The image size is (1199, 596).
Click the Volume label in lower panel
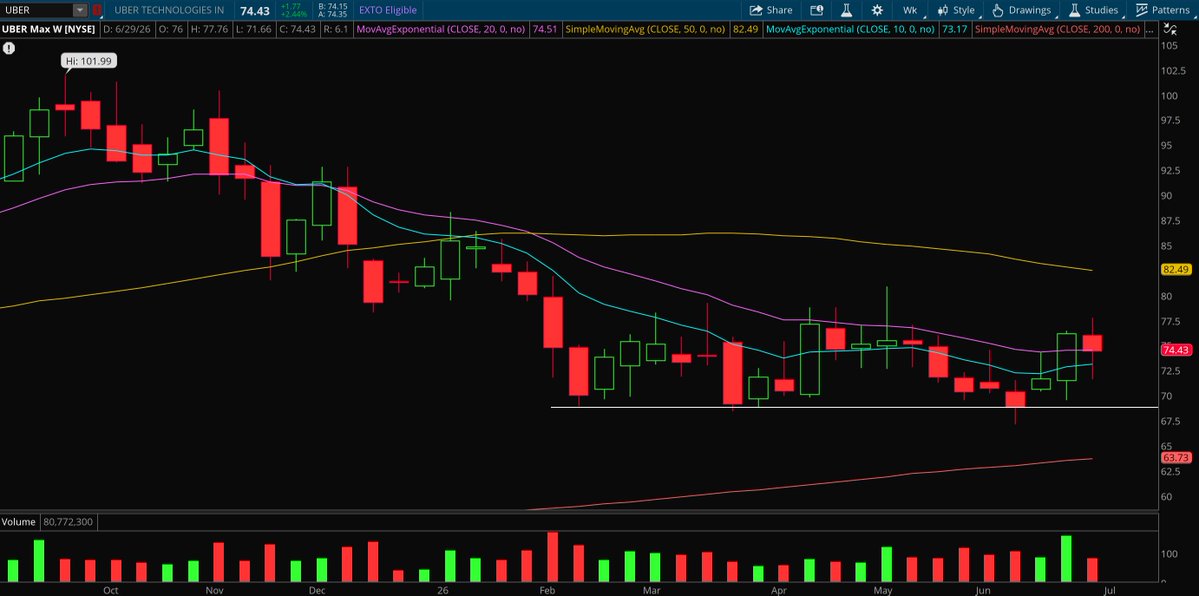[18, 522]
